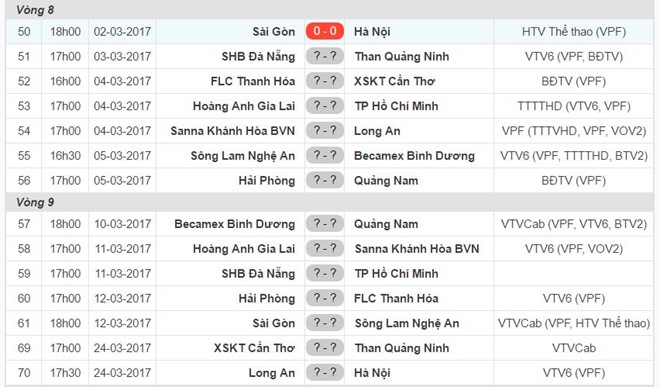Viewport: 660px width, 387px height.
Task: Open the Sài Gòn team link in match 50
Action: click(x=274, y=32)
